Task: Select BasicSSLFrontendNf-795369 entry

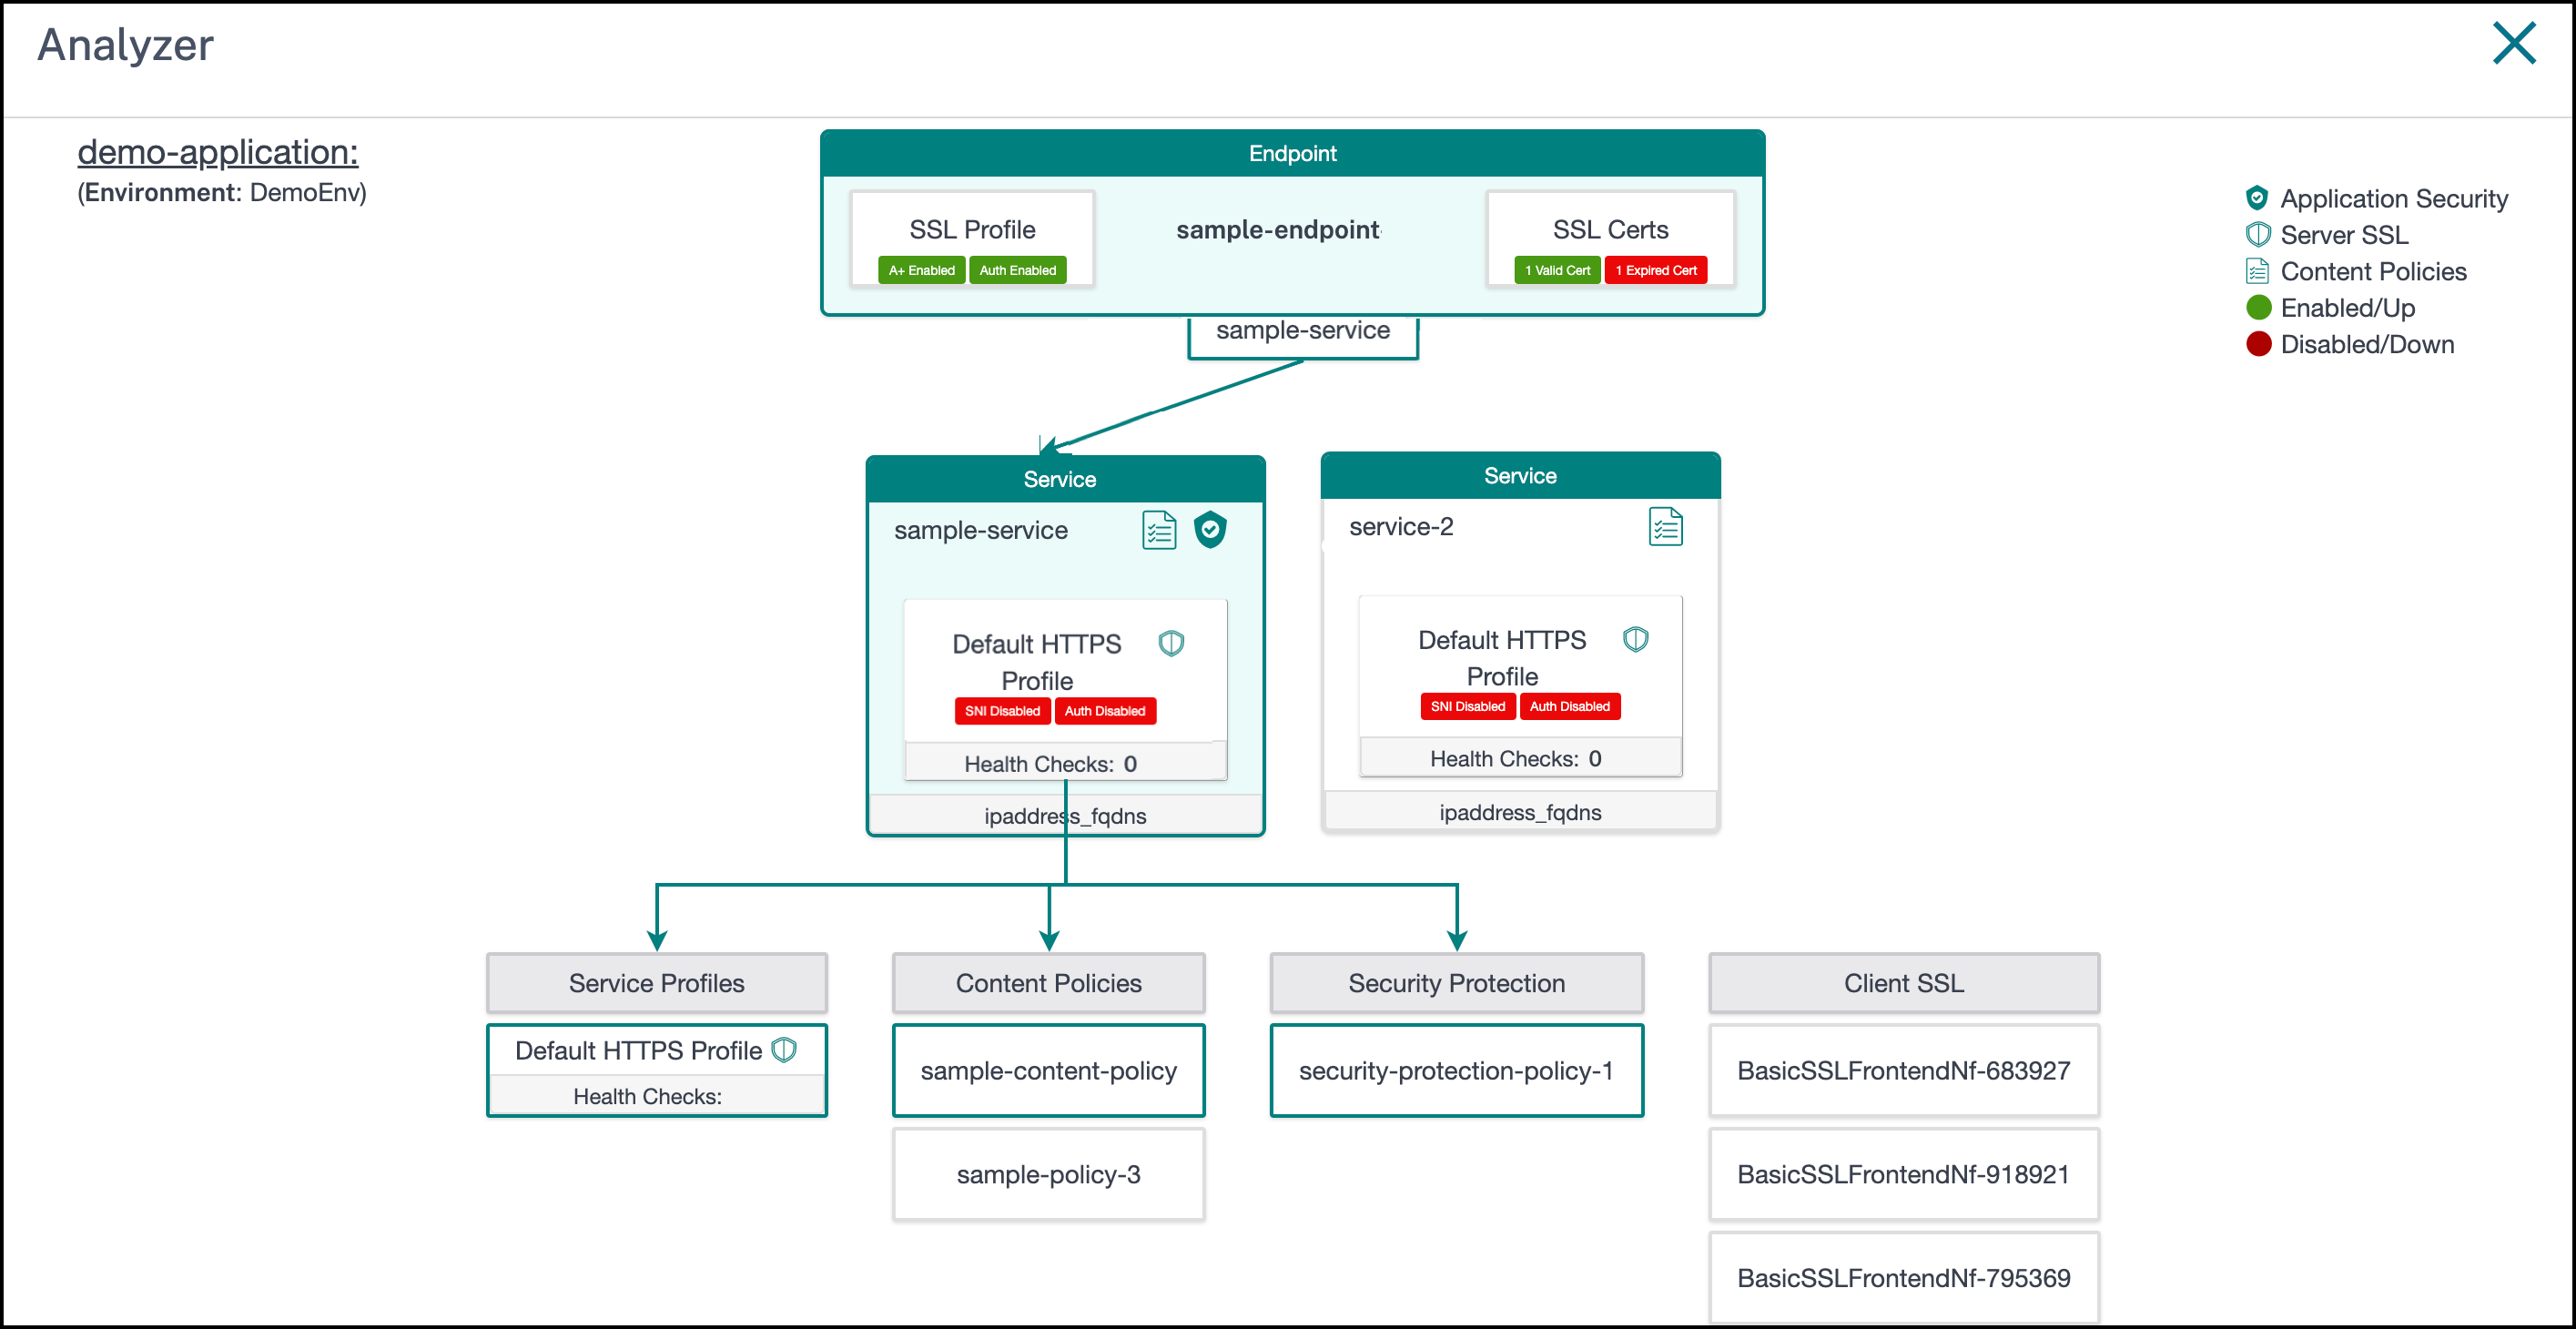Action: (x=1903, y=1278)
